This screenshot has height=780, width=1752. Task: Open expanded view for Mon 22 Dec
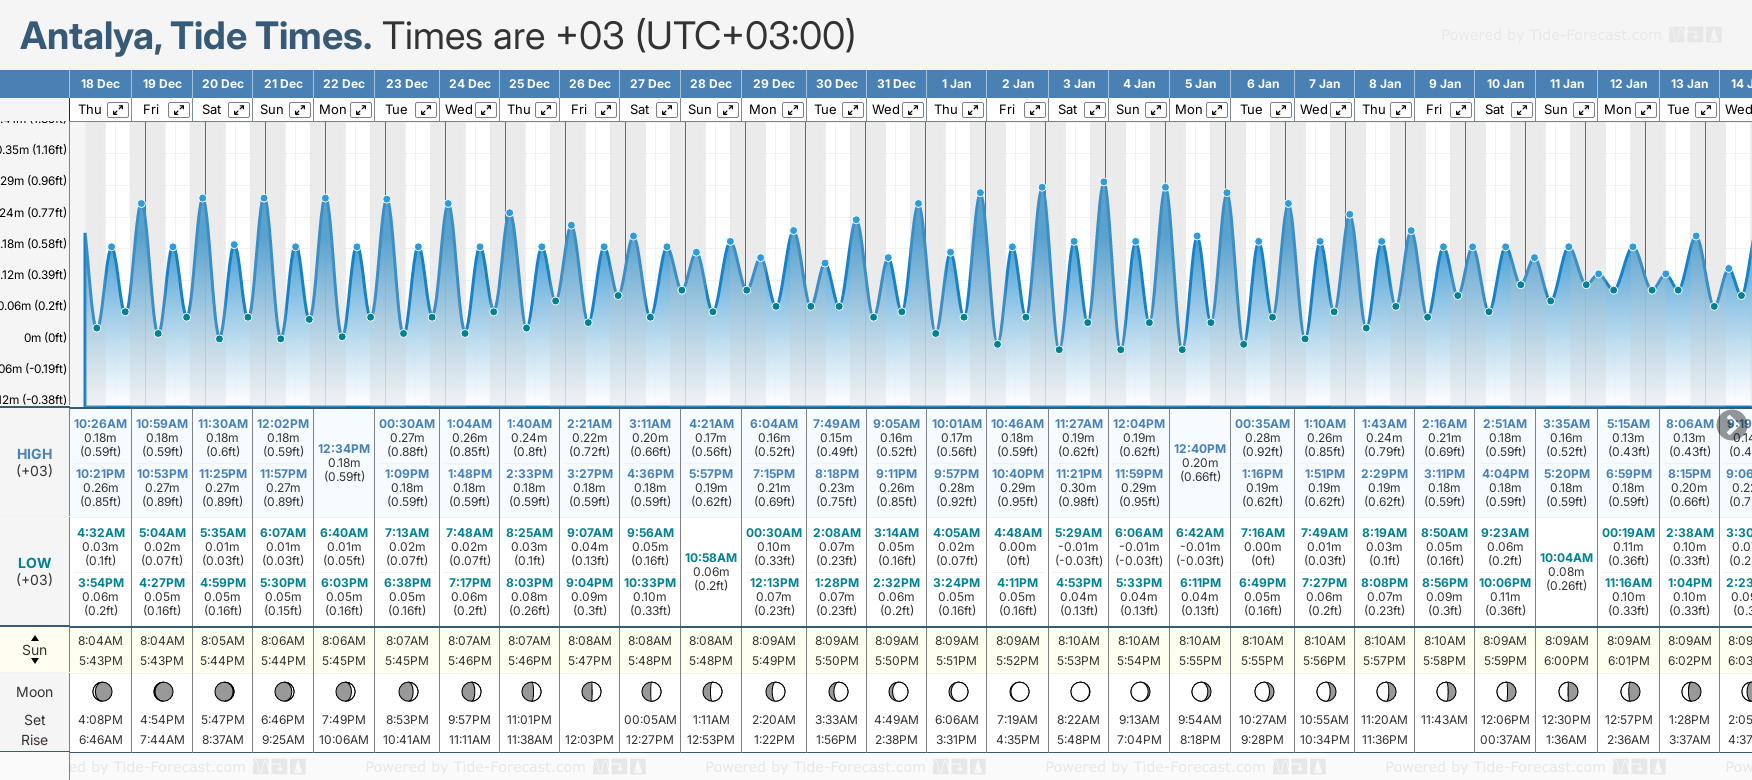(x=361, y=110)
